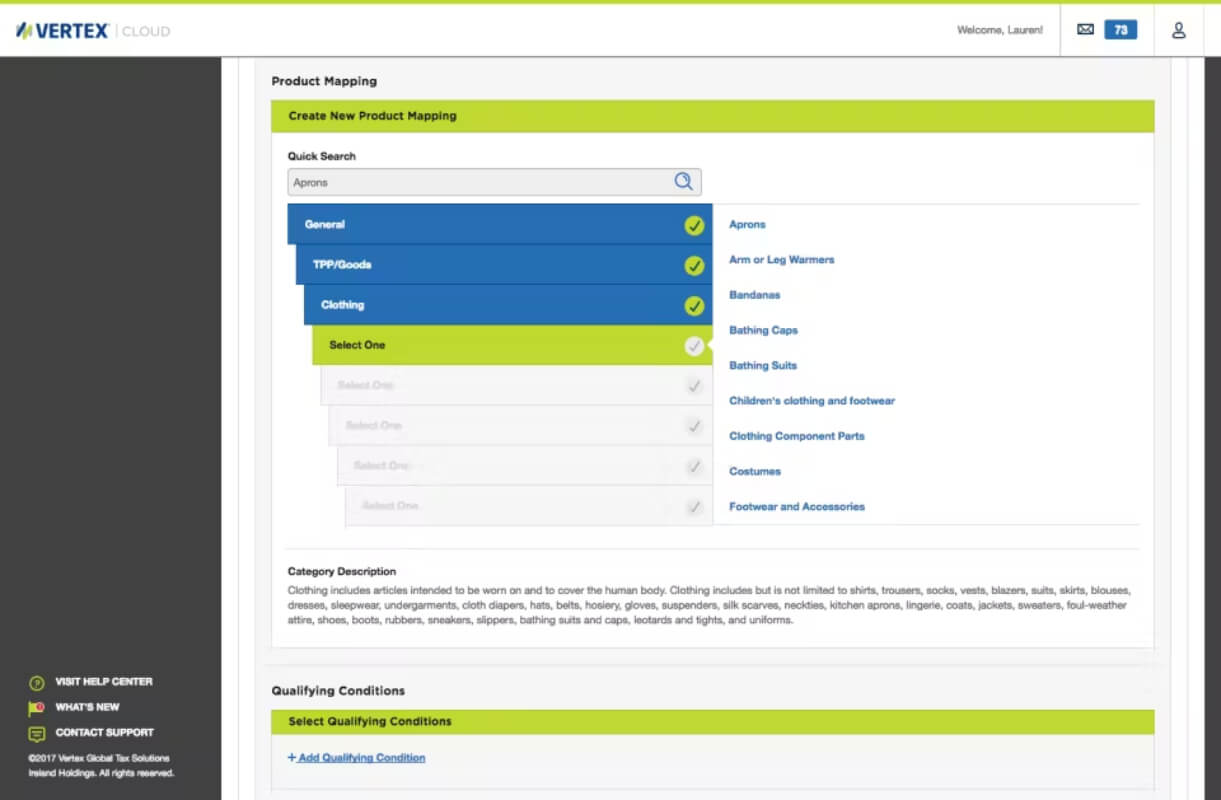This screenshot has height=800, width=1221.
Task: Open the green Select One level
Action: [512, 345]
